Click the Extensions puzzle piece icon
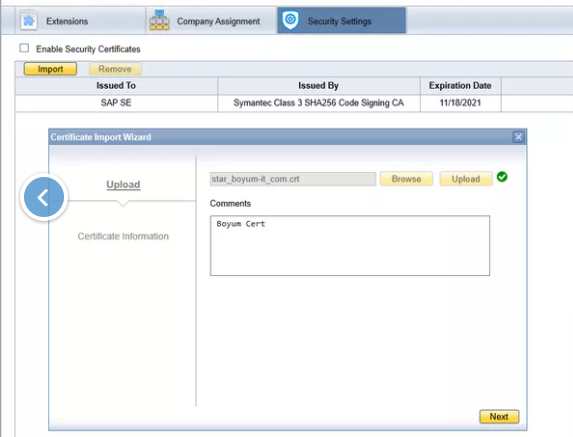The image size is (573, 437). click(29, 21)
